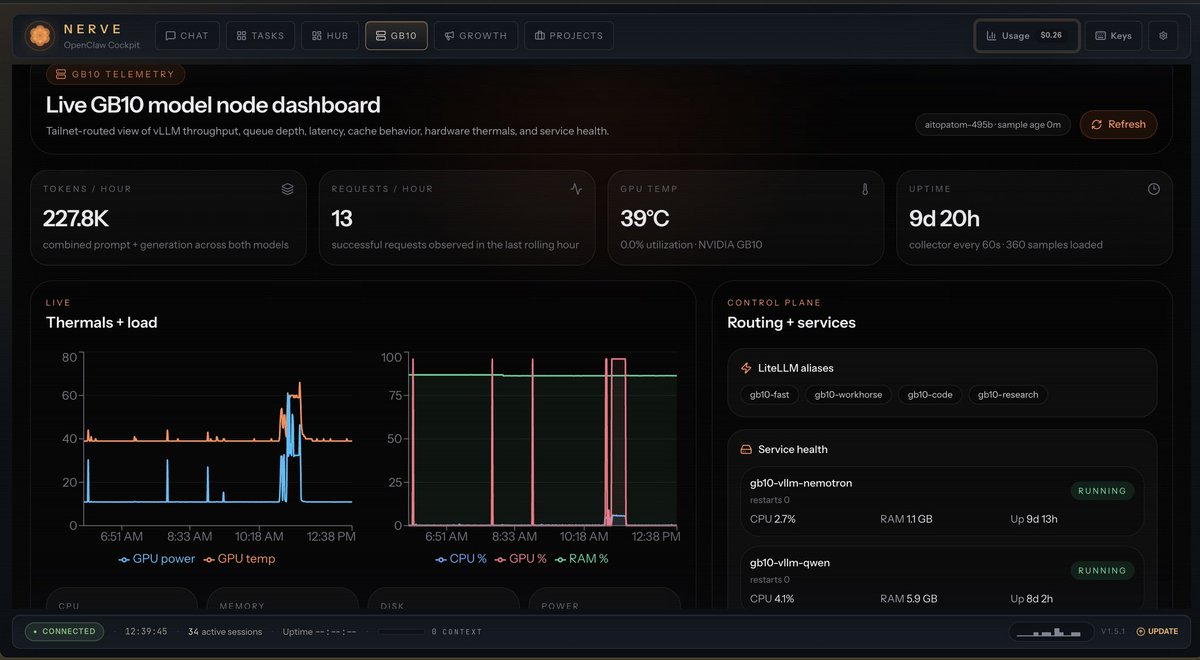Image resolution: width=1200 pixels, height=660 pixels.
Task: Switch to the Hub tab
Action: [x=330, y=36]
